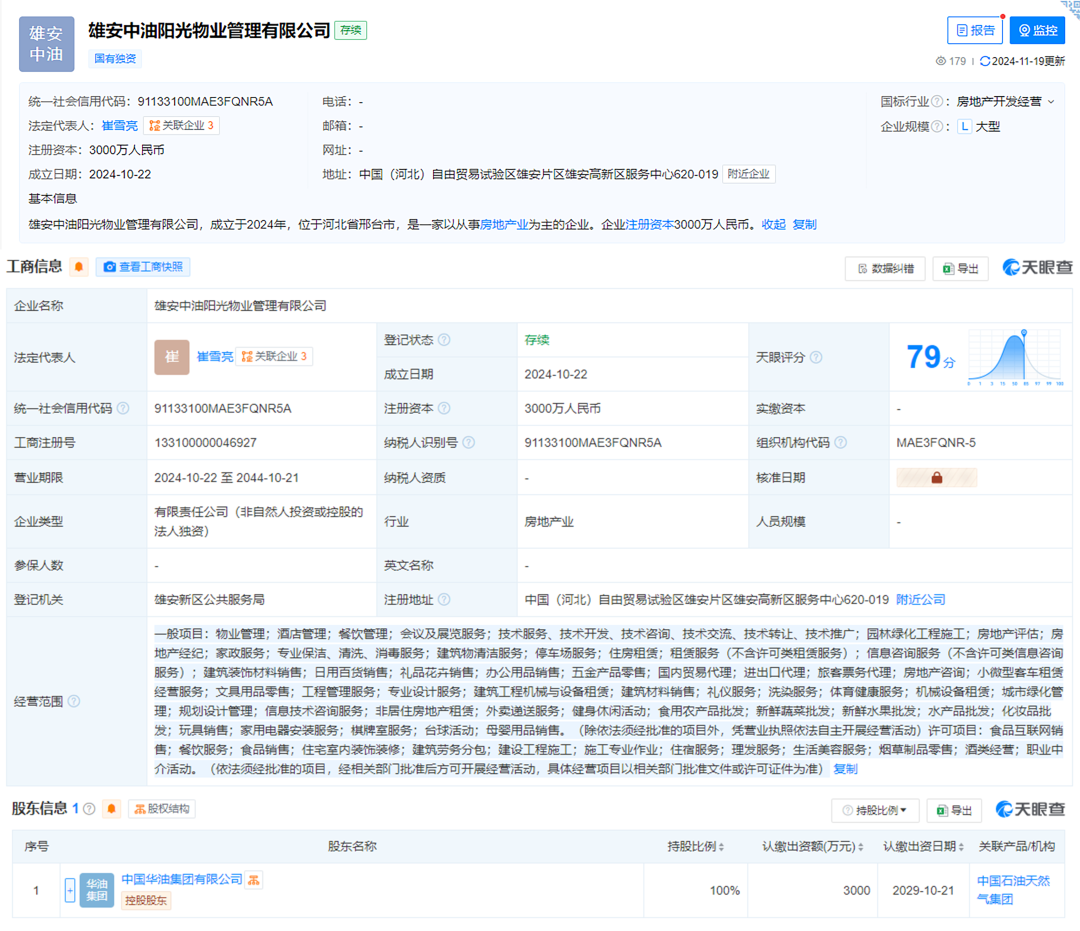Click the 控股股东 tag
Image resolution: width=1080 pixels, height=931 pixels.
point(145,900)
